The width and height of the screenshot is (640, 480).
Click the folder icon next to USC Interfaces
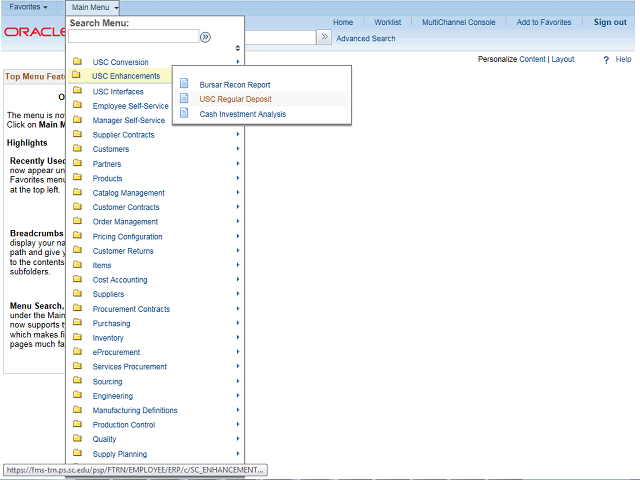pos(78,91)
